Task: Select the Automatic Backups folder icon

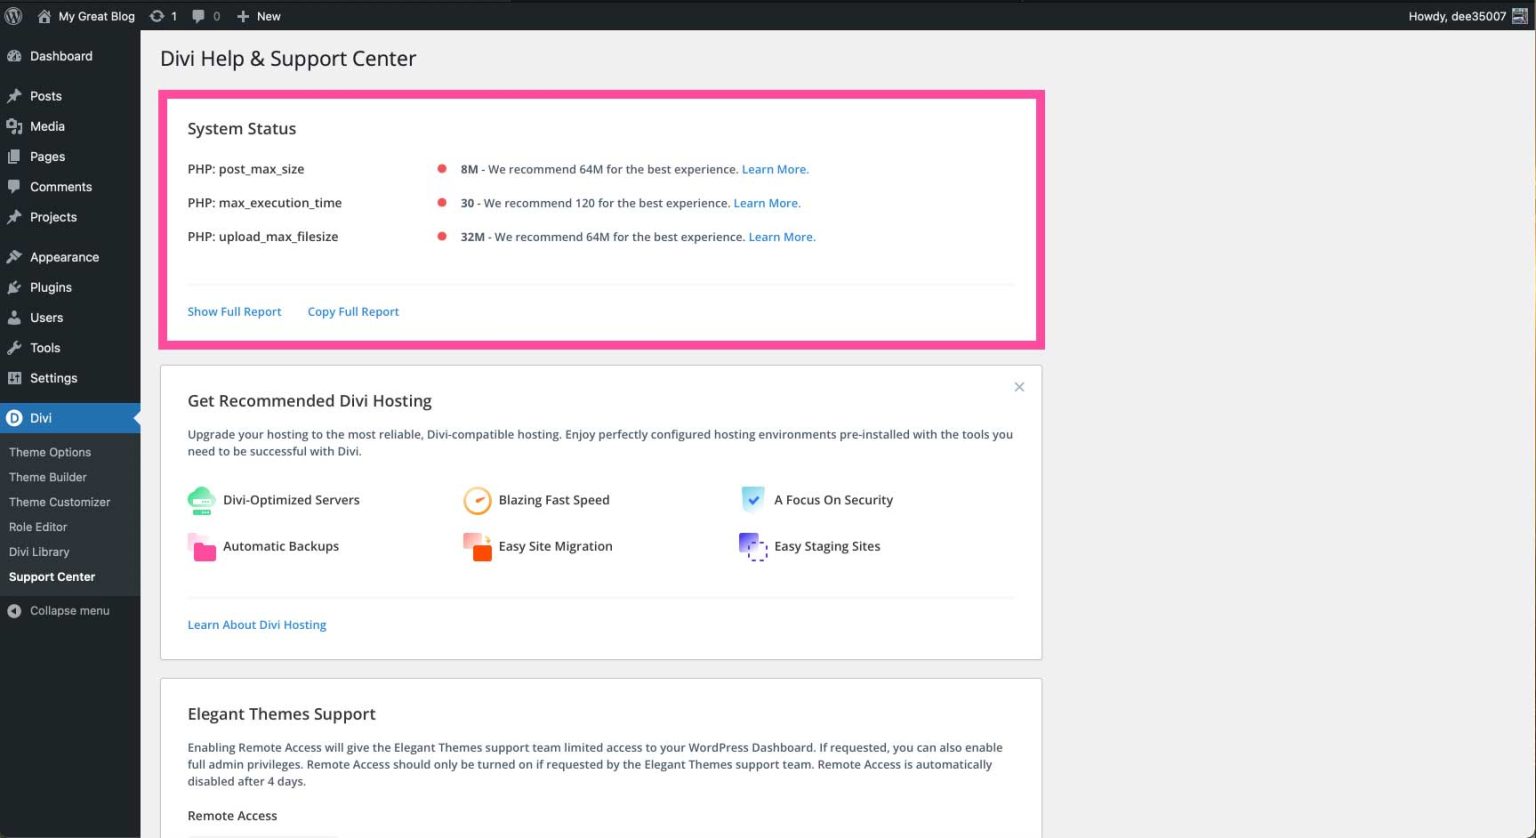Action: click(x=201, y=546)
